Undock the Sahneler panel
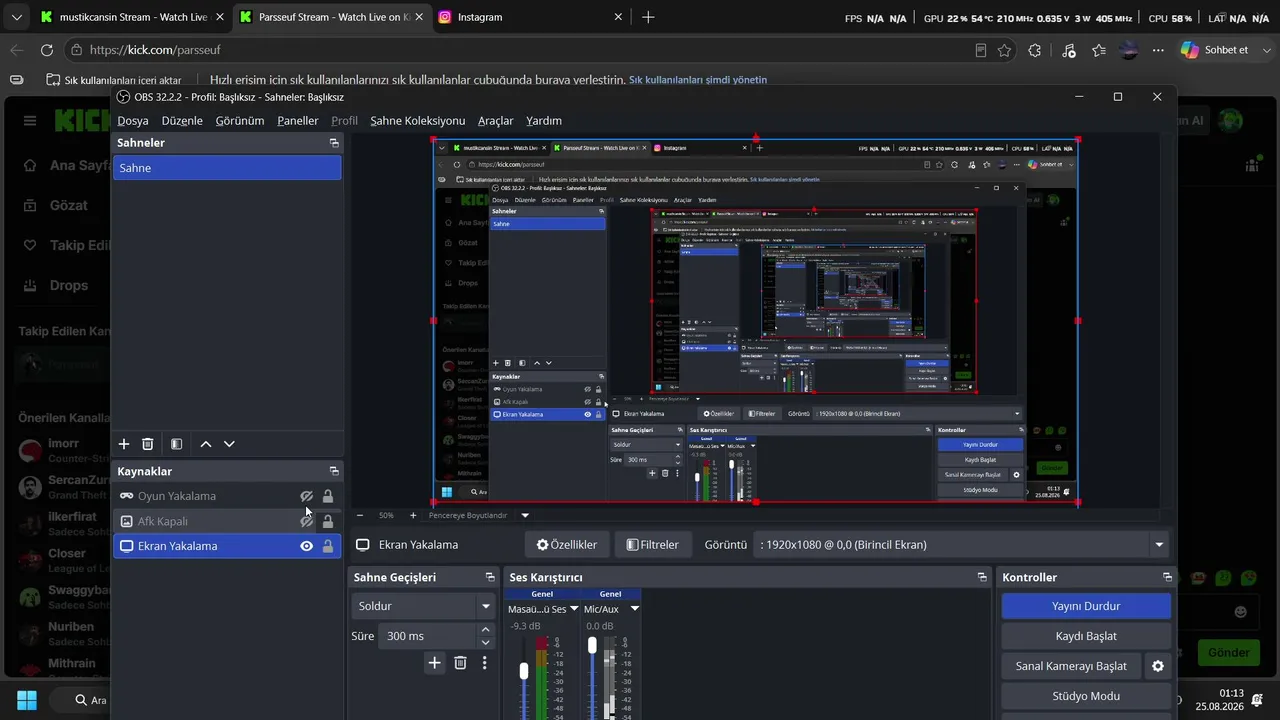 point(334,143)
